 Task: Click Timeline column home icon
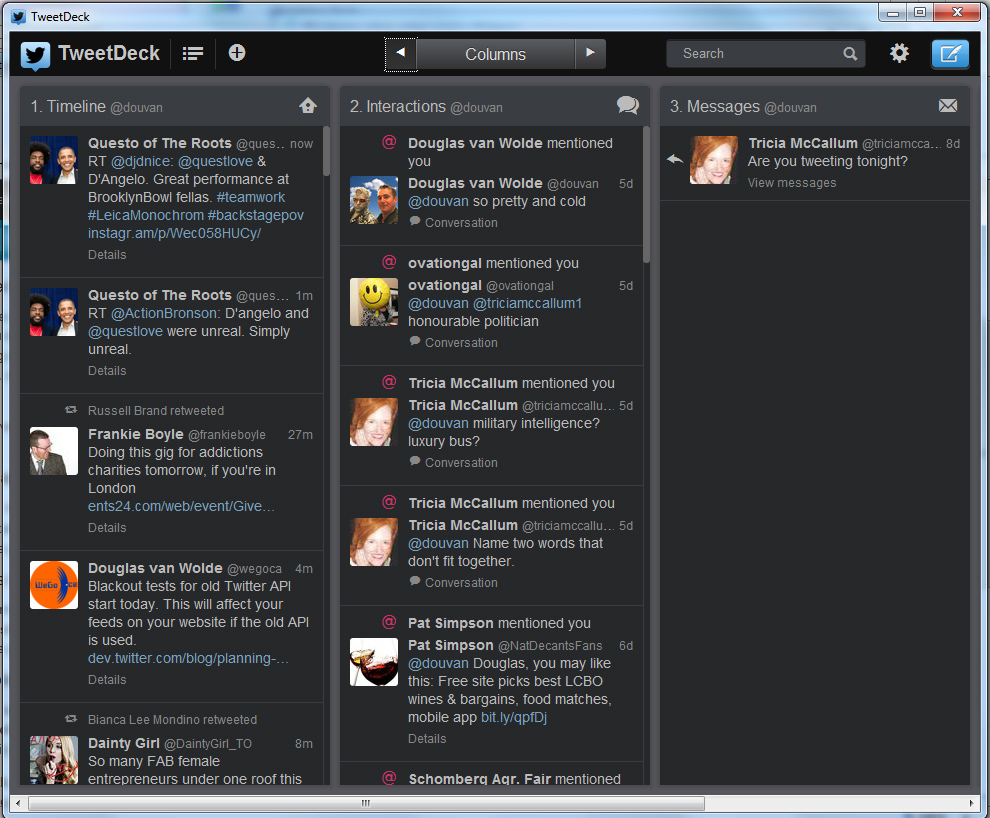308,105
